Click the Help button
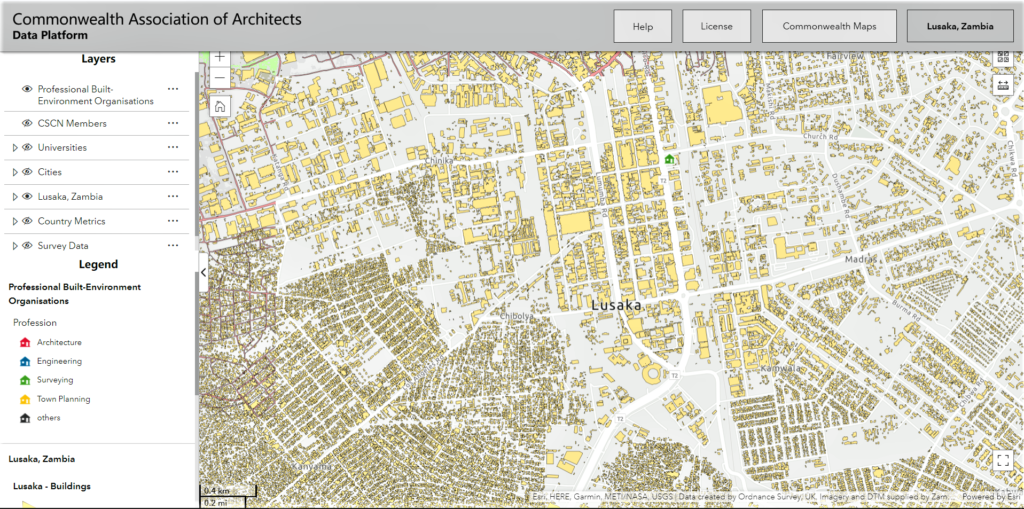Viewport: 1024px width, 509px height. pos(643,27)
